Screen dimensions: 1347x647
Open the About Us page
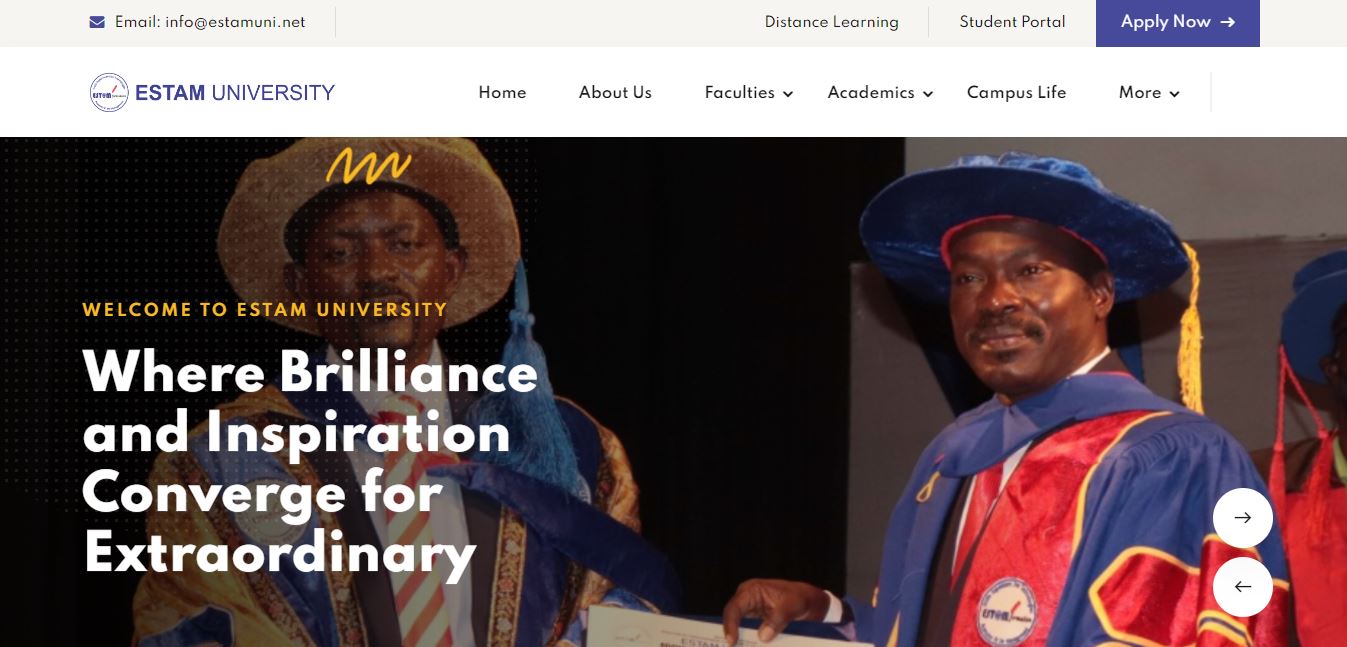615,92
